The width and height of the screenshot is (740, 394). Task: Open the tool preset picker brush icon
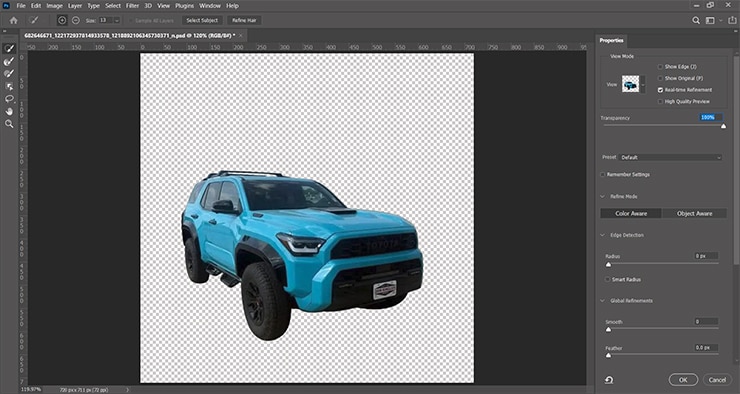click(34, 20)
